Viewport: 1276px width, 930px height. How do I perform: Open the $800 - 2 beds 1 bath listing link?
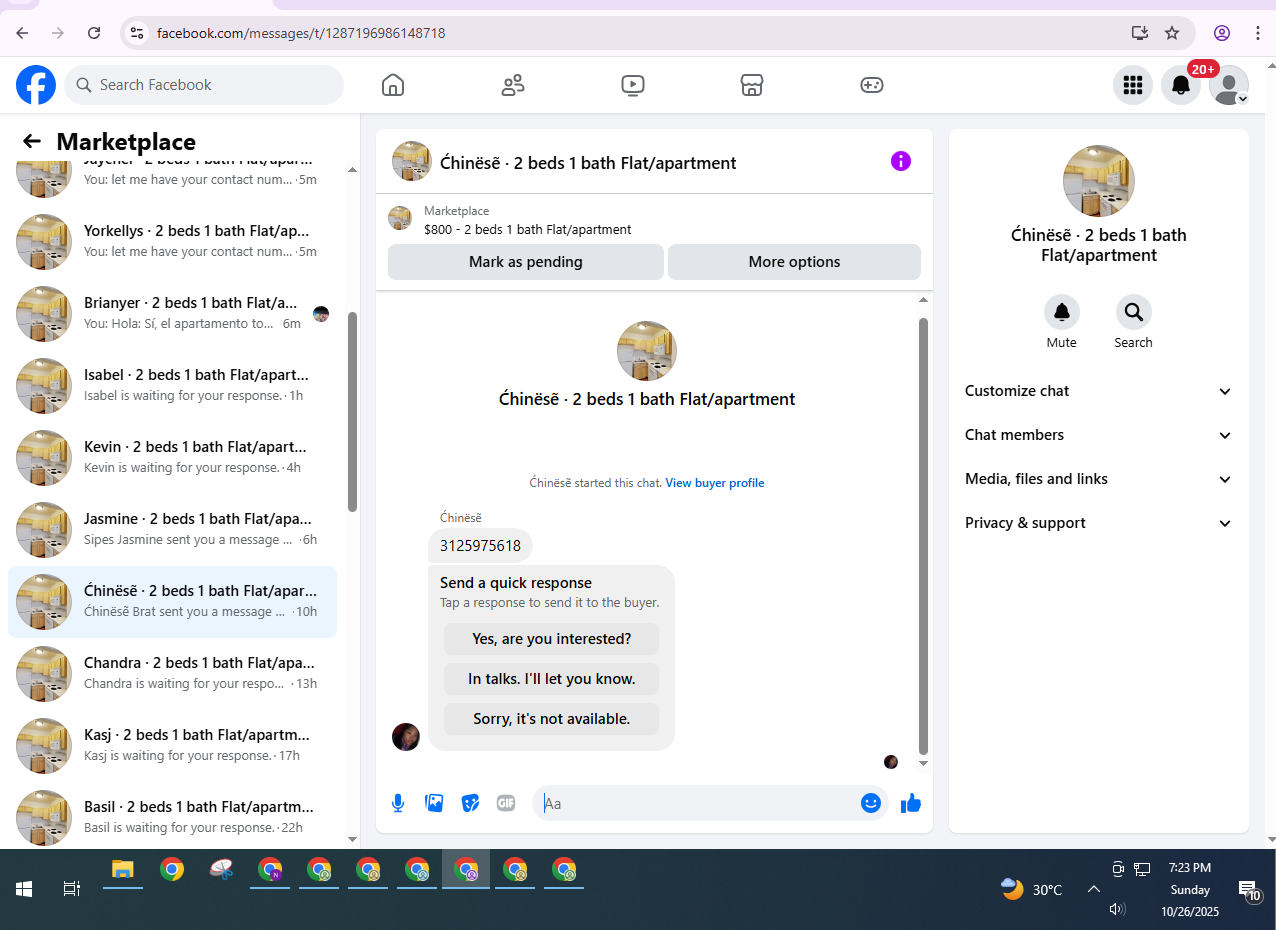pos(528,229)
